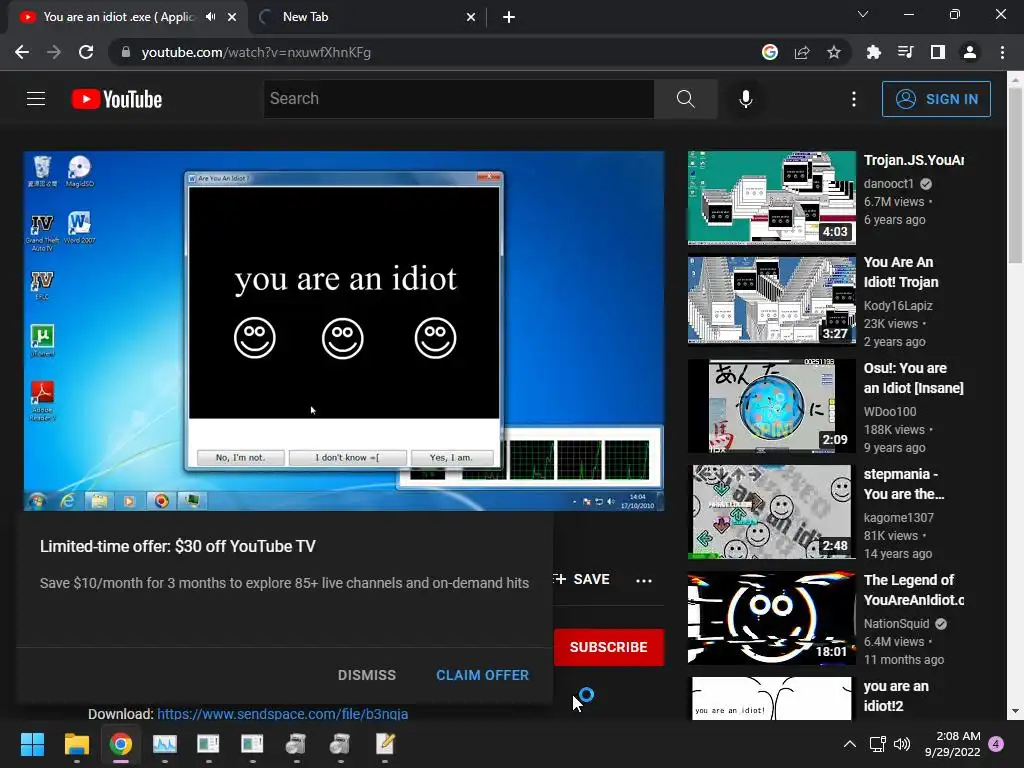1024x768 pixels.
Task: Share this page icon in address bar
Action: point(802,52)
